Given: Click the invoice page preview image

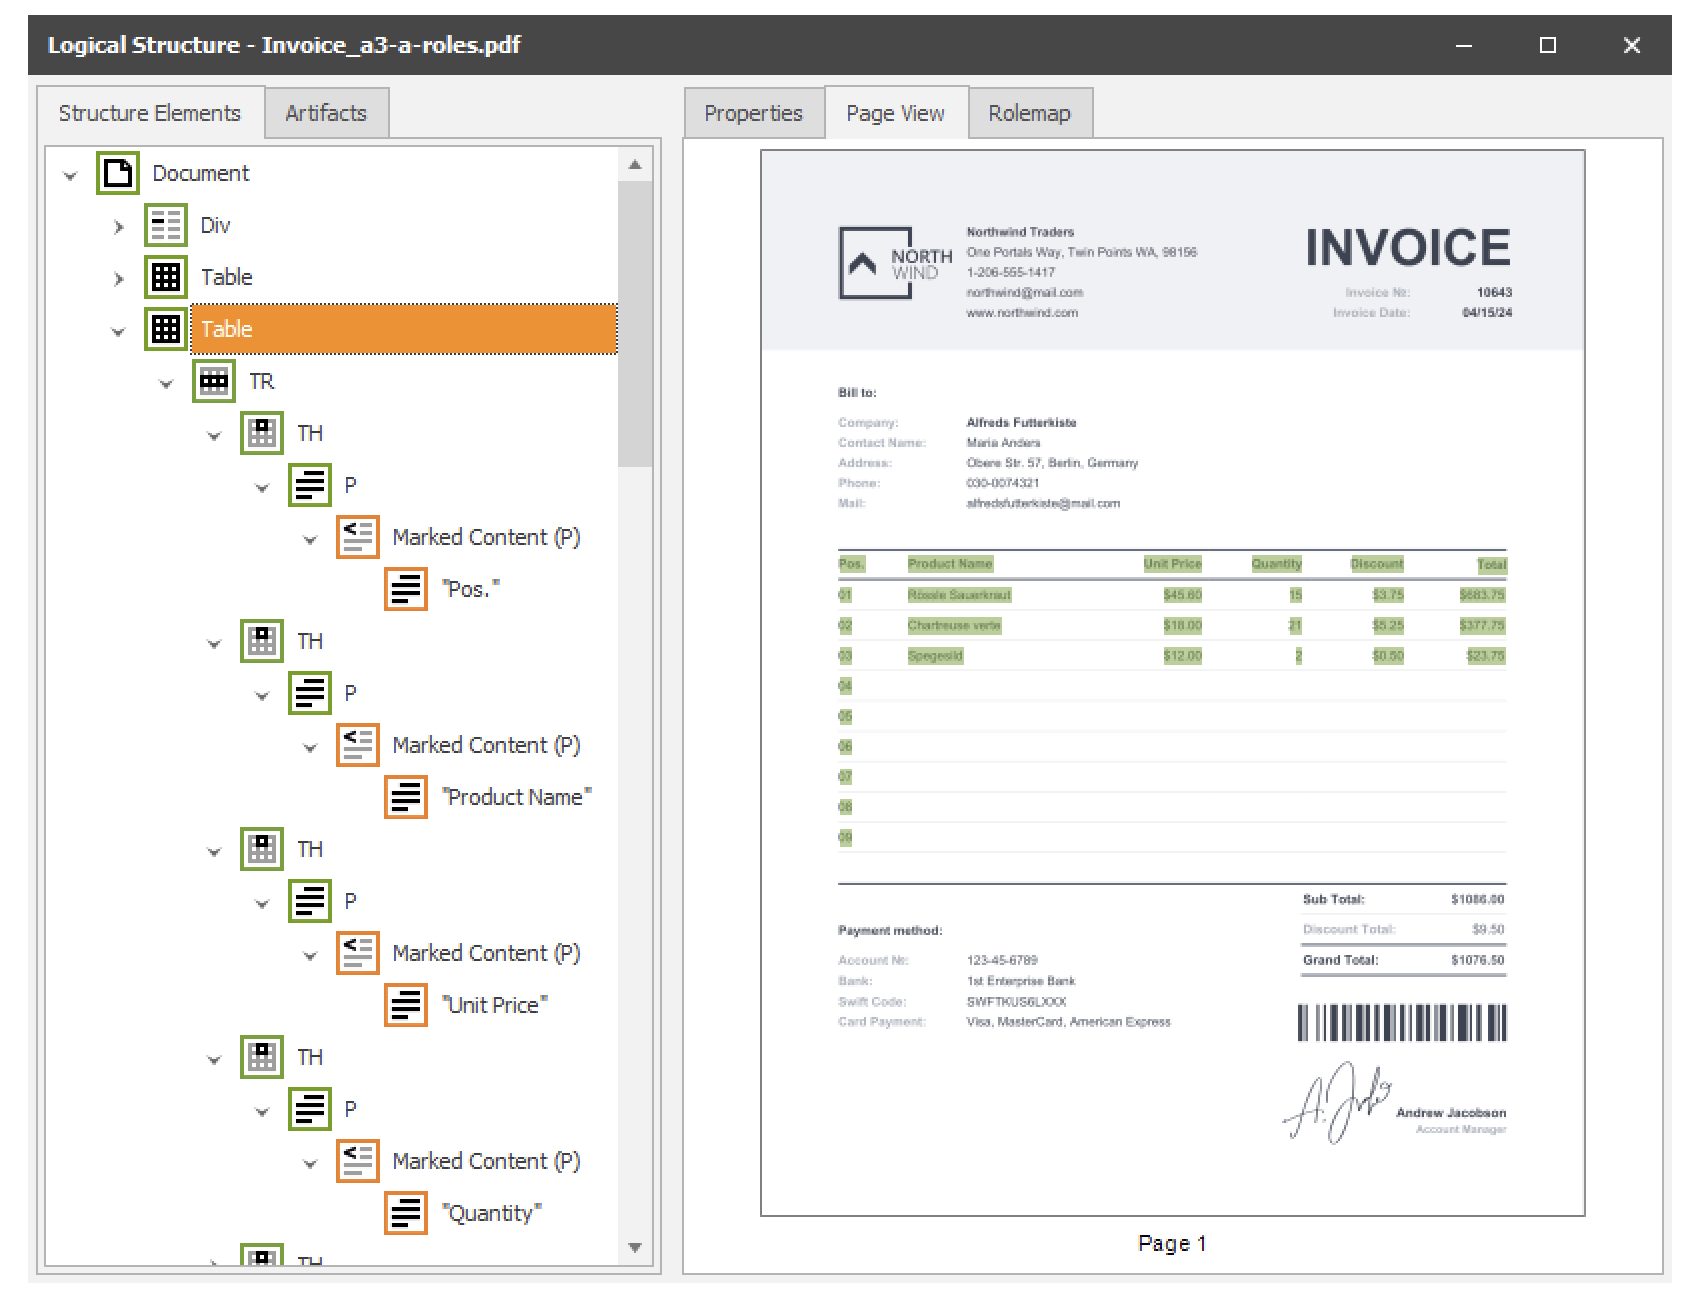Looking at the screenshot, I should (x=1172, y=682).
